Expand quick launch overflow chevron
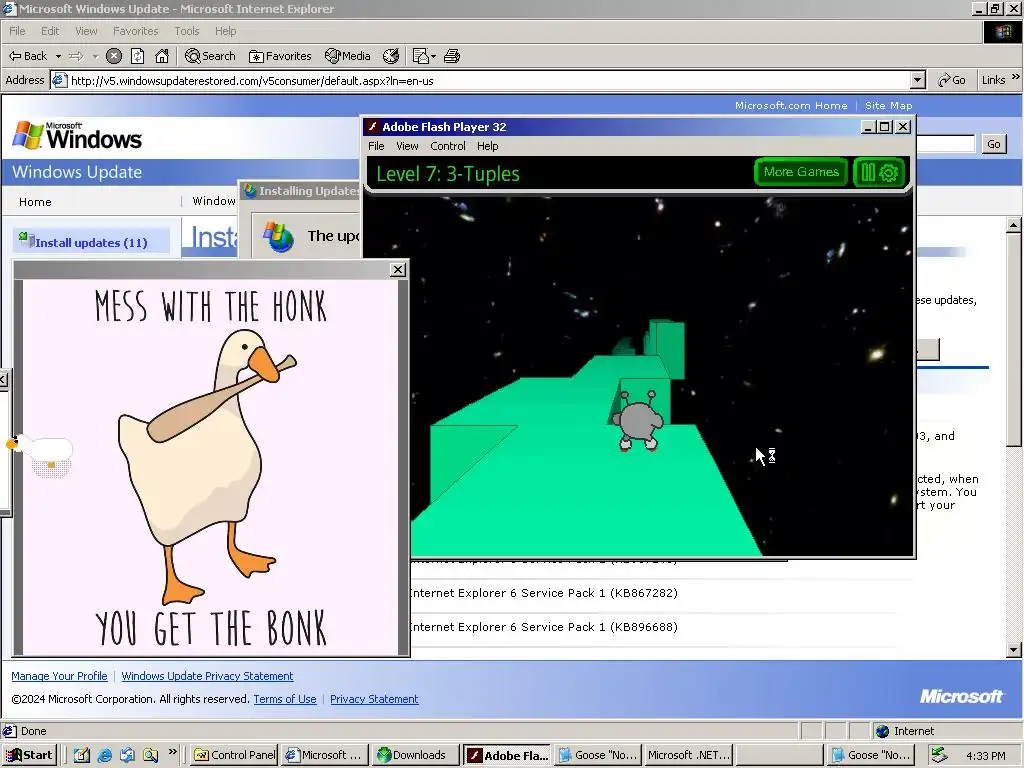 click(x=172, y=751)
